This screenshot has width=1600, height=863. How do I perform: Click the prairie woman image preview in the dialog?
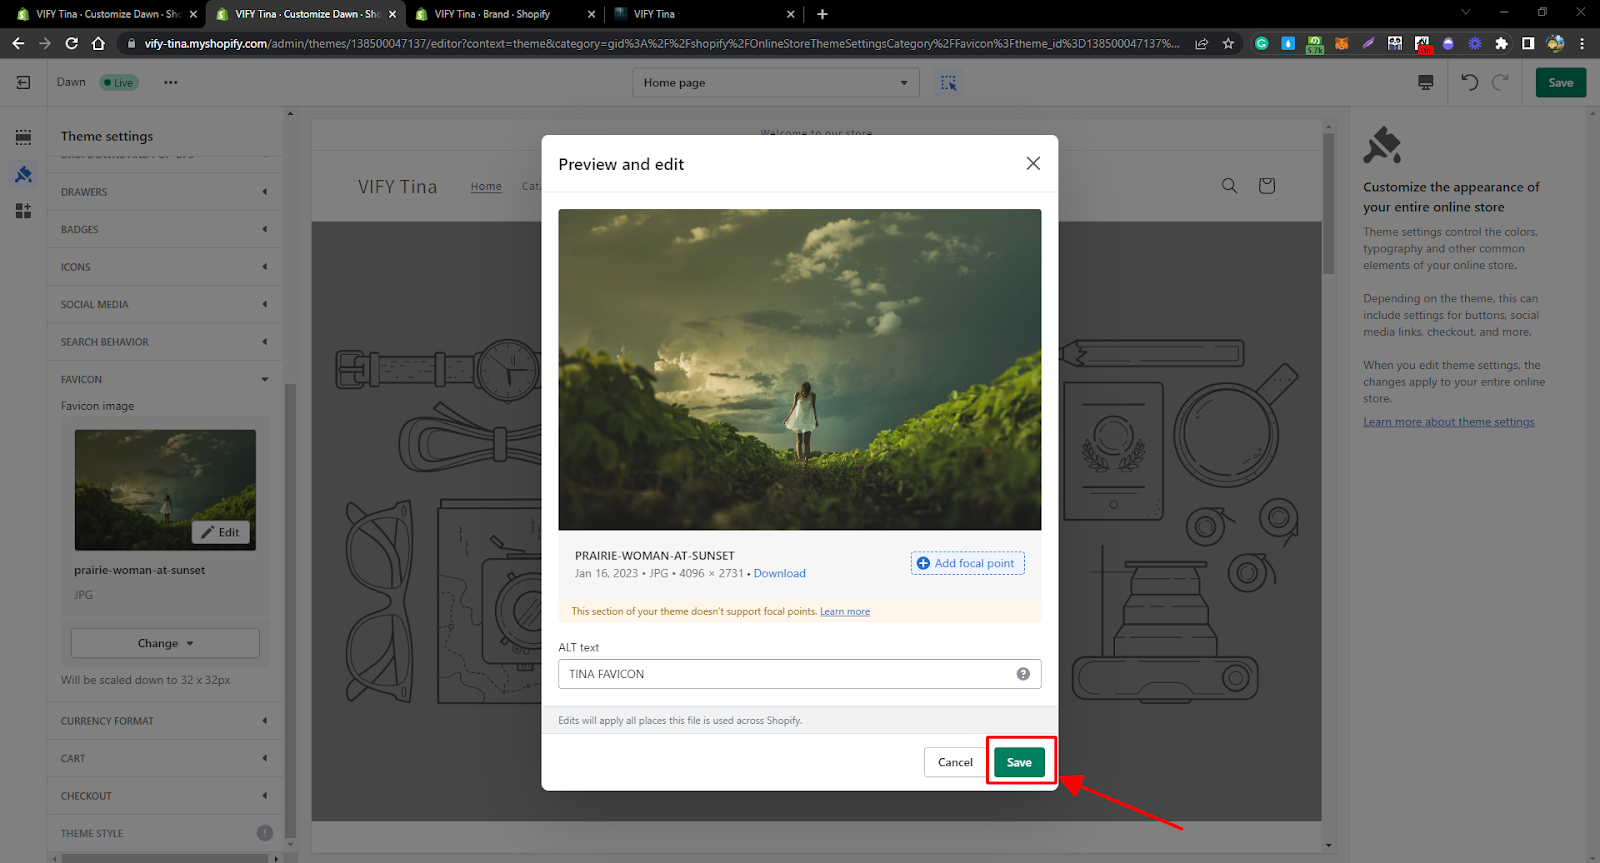pyautogui.click(x=799, y=369)
